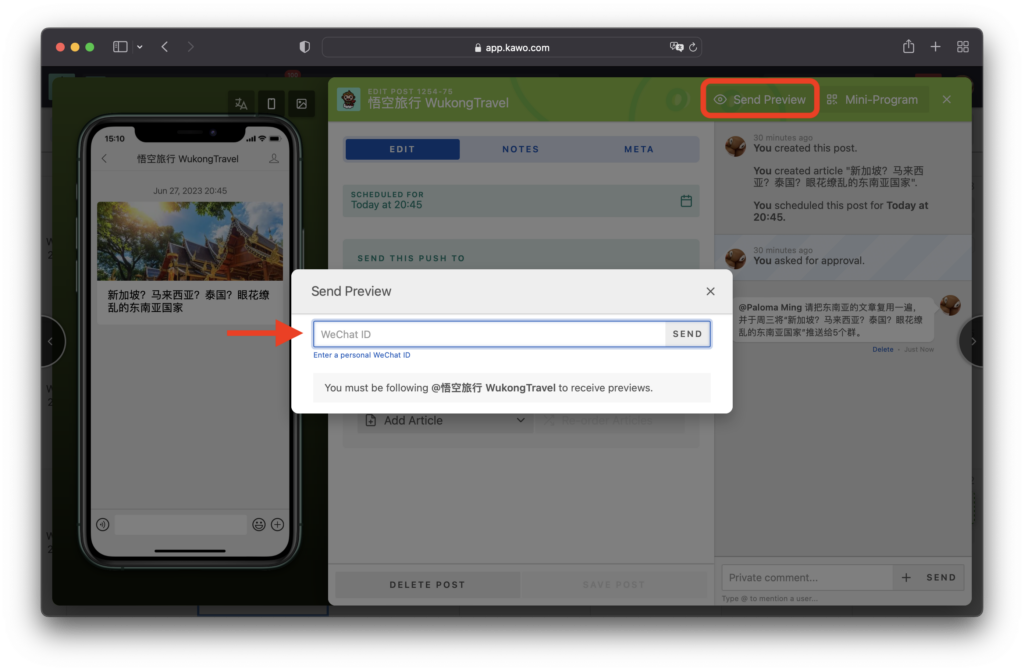Tap the back chevron in phone preview
The height and width of the screenshot is (671, 1024).
click(x=104, y=159)
